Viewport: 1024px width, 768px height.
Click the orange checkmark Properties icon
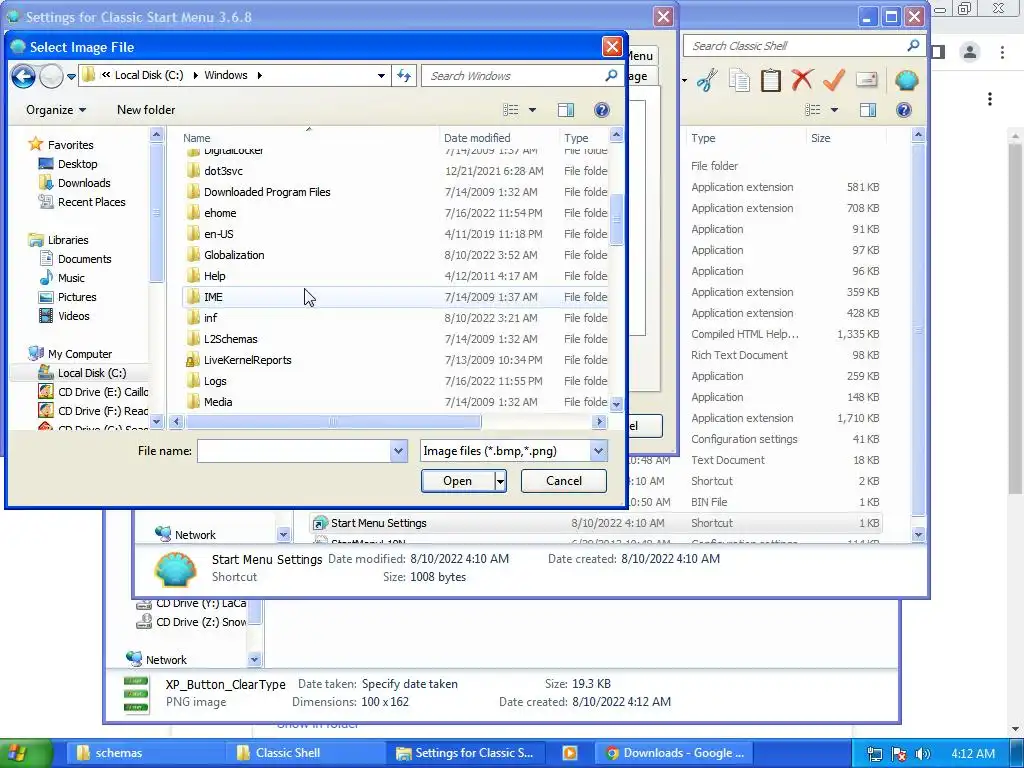(x=834, y=80)
